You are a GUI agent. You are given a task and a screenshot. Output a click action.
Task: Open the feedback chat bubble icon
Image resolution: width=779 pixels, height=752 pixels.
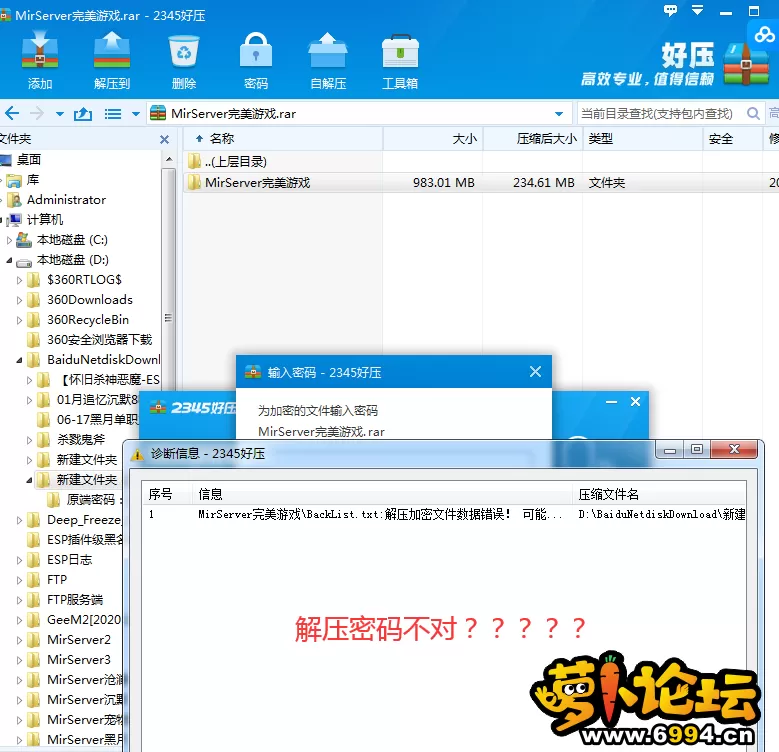[x=670, y=10]
